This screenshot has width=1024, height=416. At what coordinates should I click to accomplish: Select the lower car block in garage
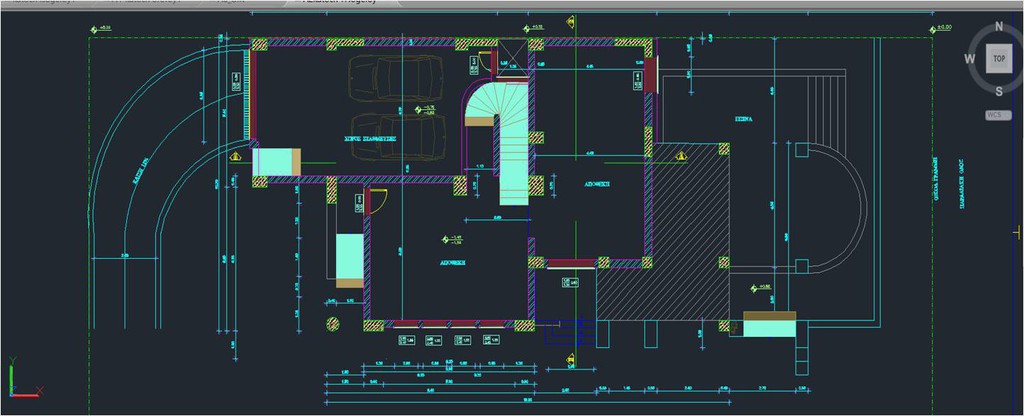pyautogui.click(x=398, y=137)
